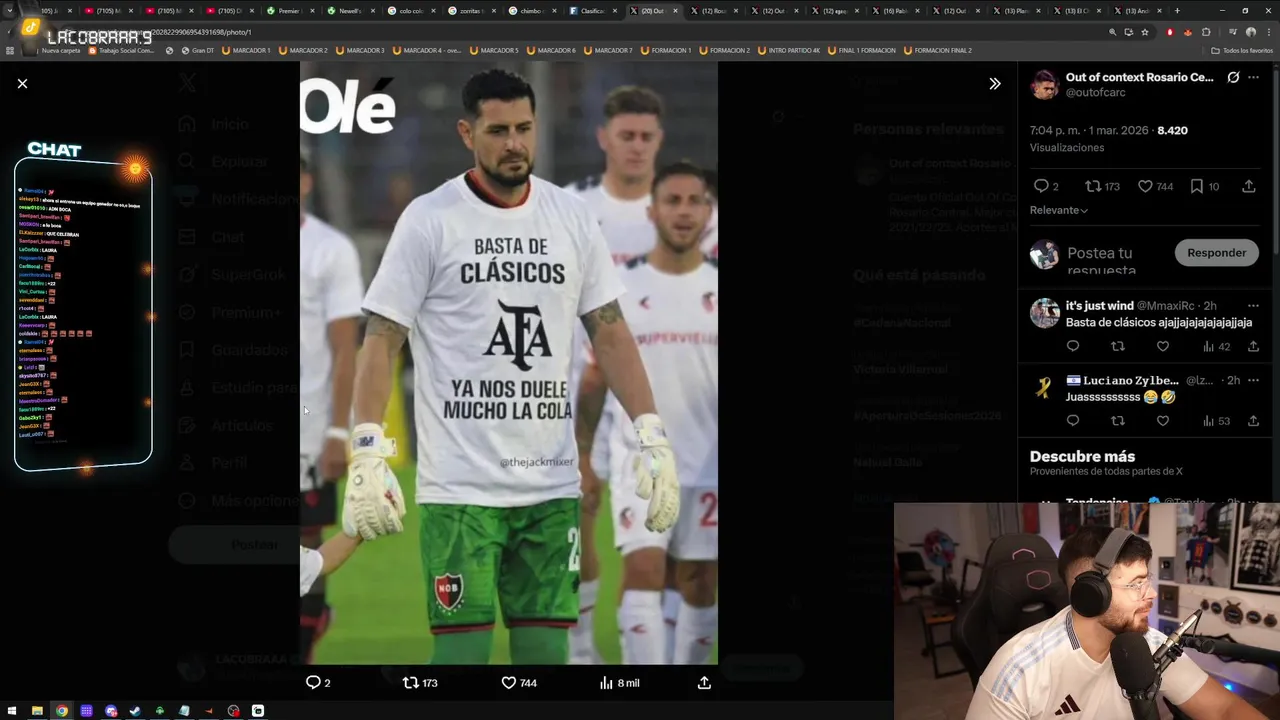
Task: Open Steam from the taskbar
Action: click(x=135, y=711)
